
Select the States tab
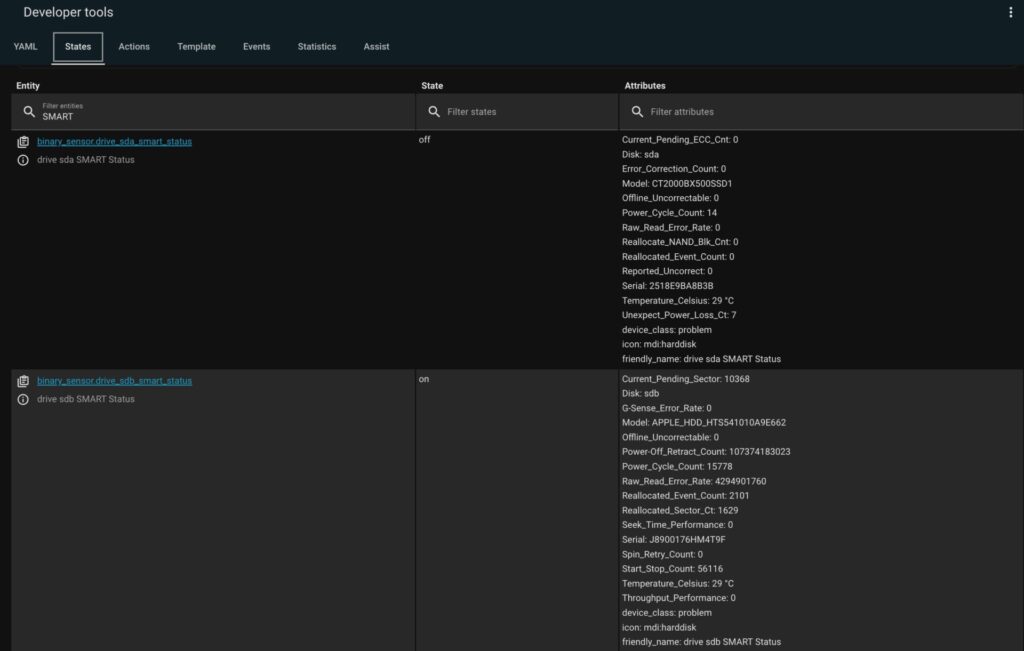(78, 47)
